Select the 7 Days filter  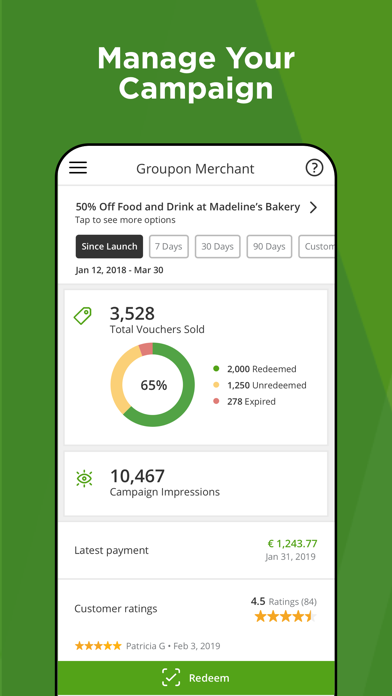tap(169, 247)
